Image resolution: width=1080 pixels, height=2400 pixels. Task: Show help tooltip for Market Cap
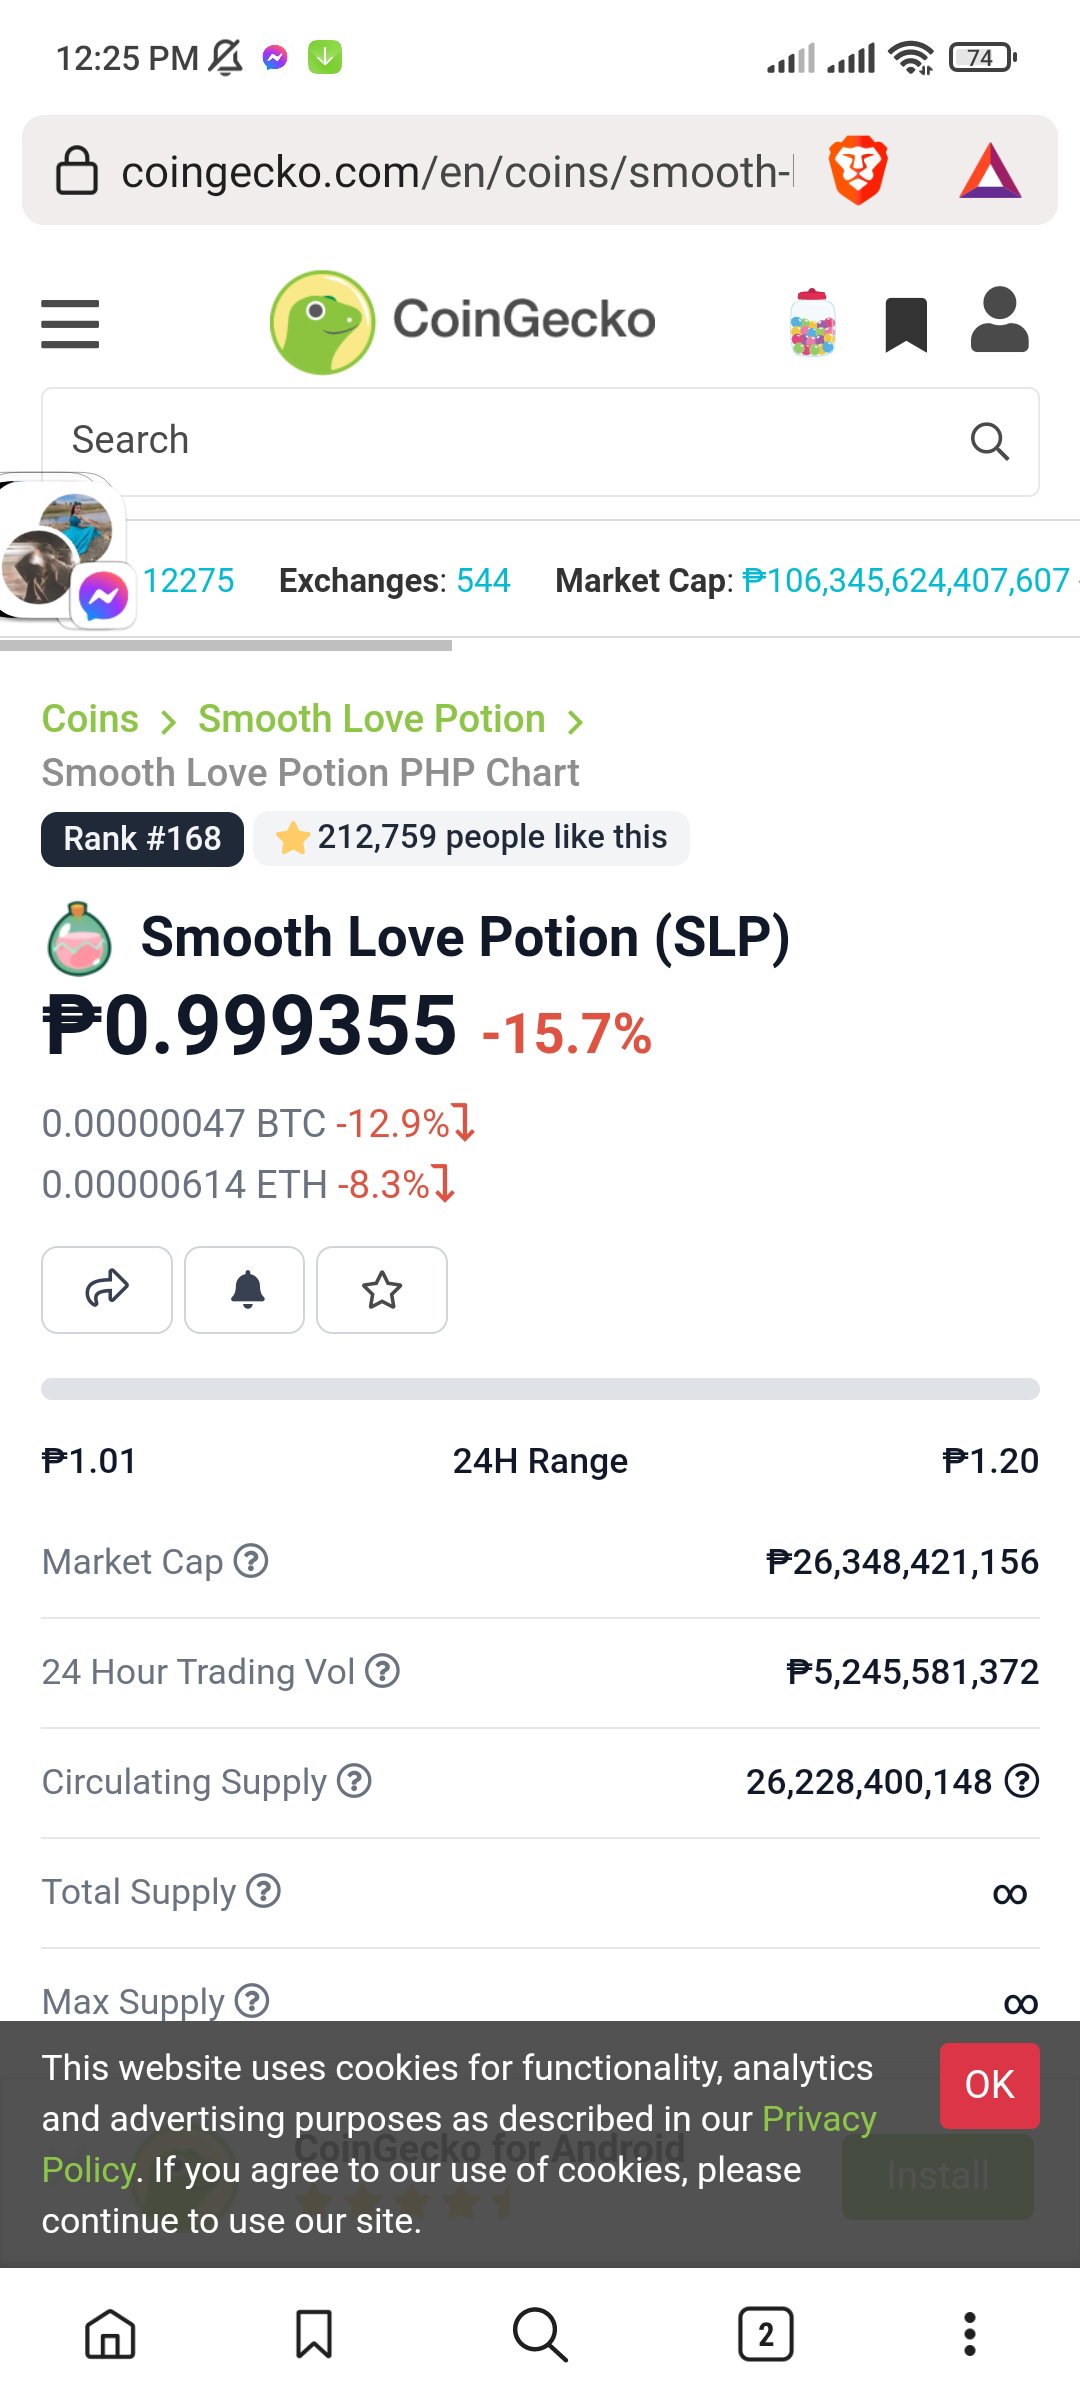(251, 1560)
